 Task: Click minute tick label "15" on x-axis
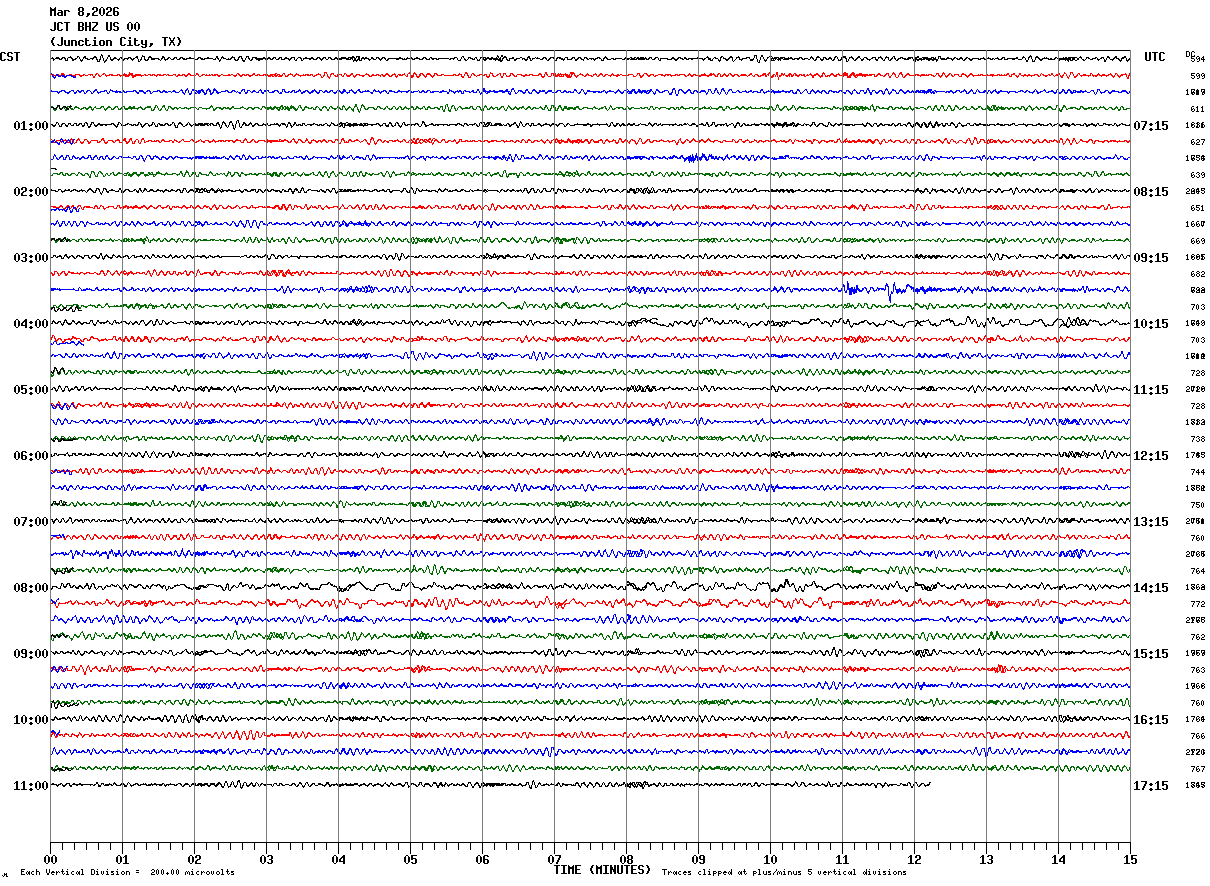point(1130,860)
